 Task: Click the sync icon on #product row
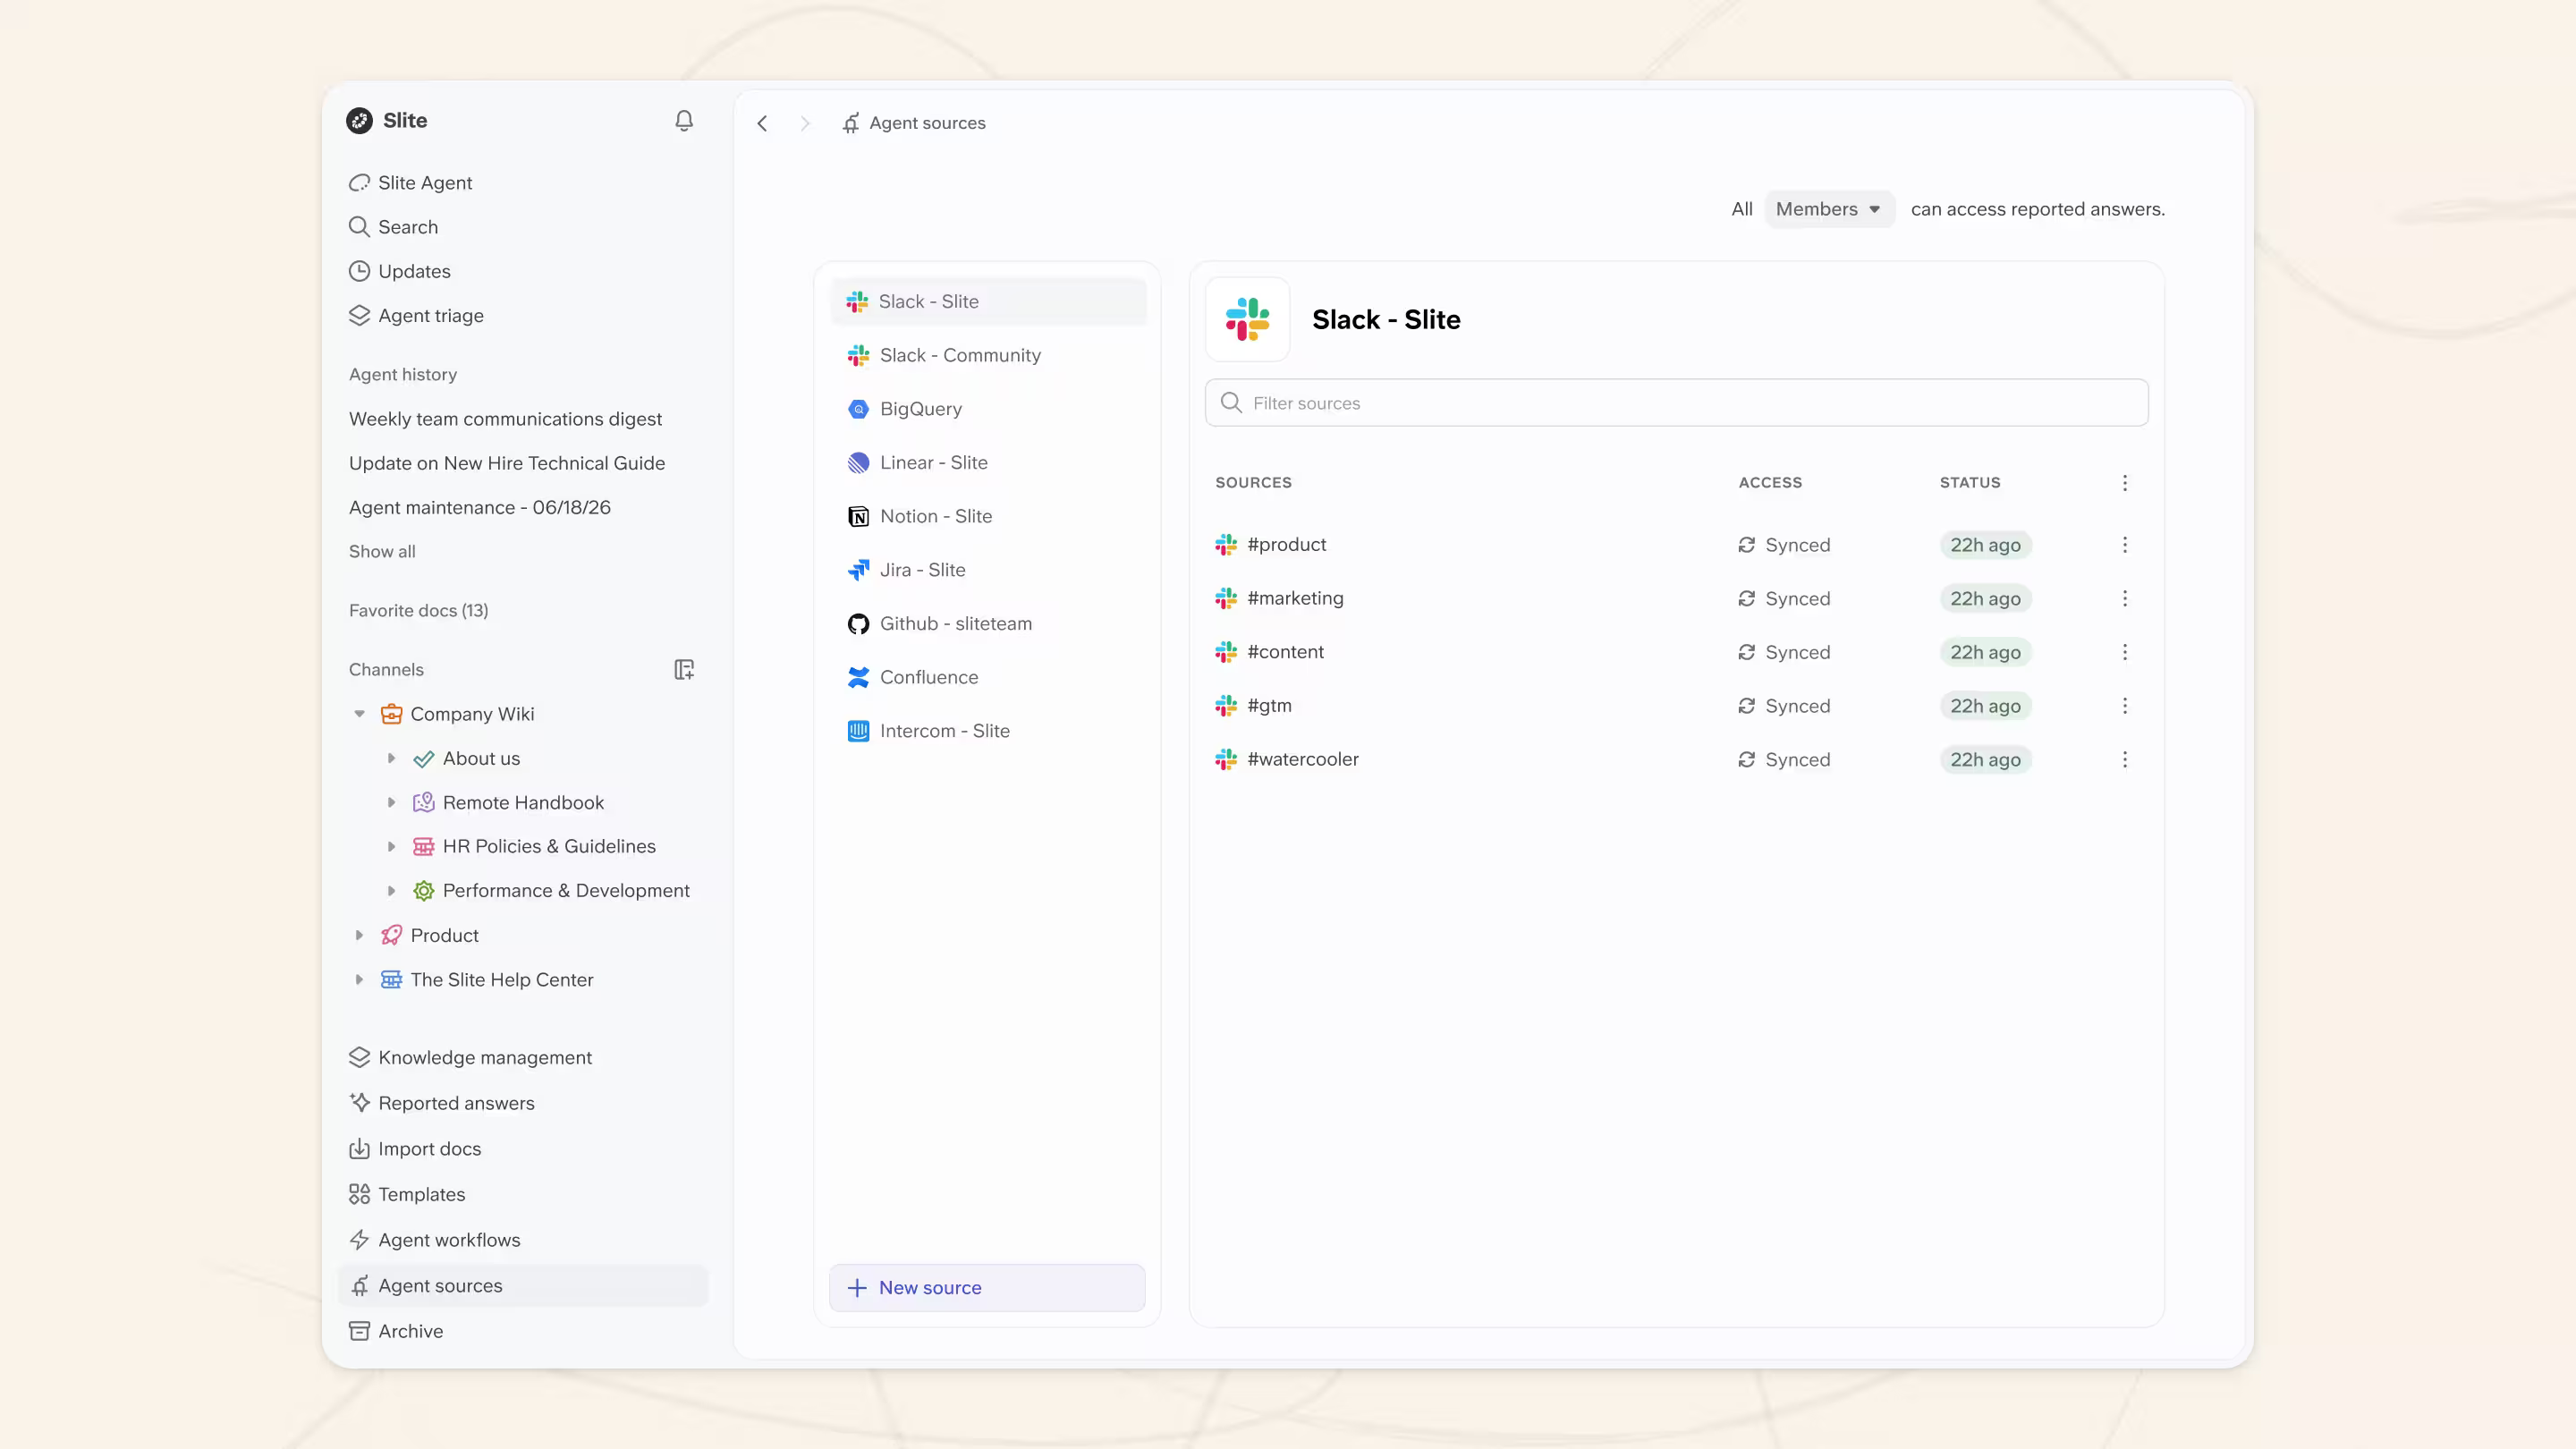pos(1746,545)
